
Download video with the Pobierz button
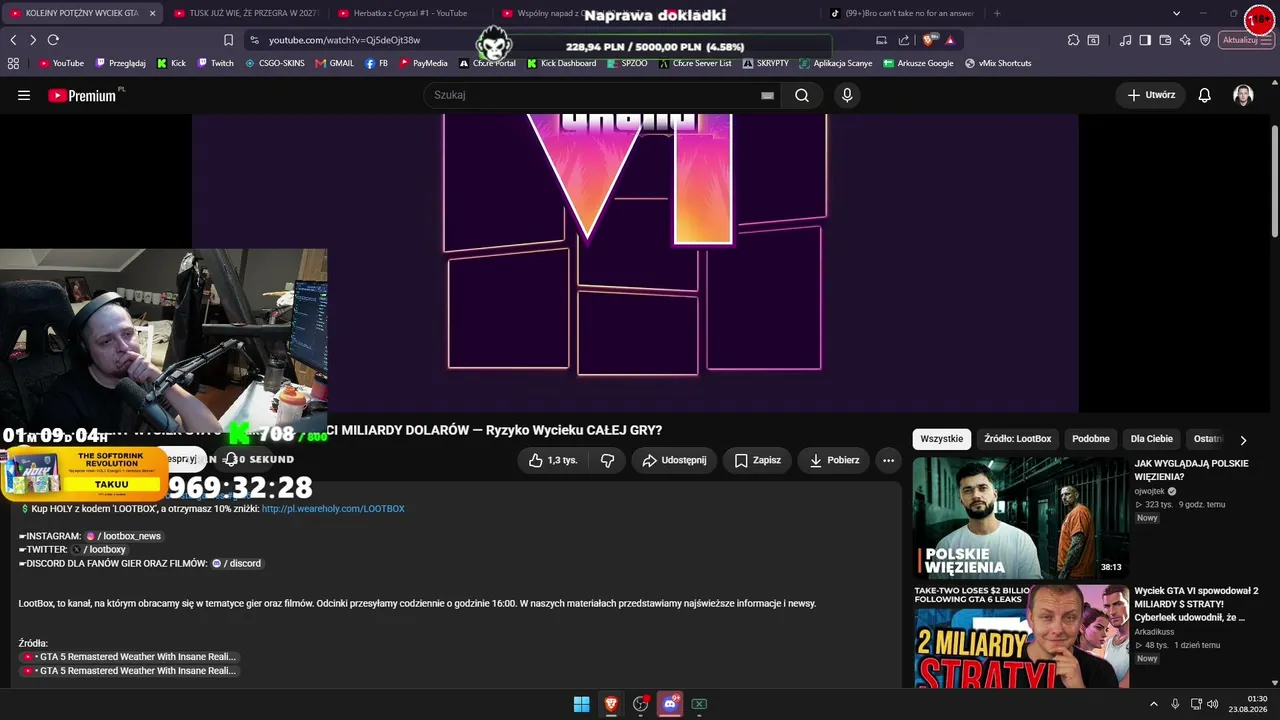pyautogui.click(x=834, y=460)
